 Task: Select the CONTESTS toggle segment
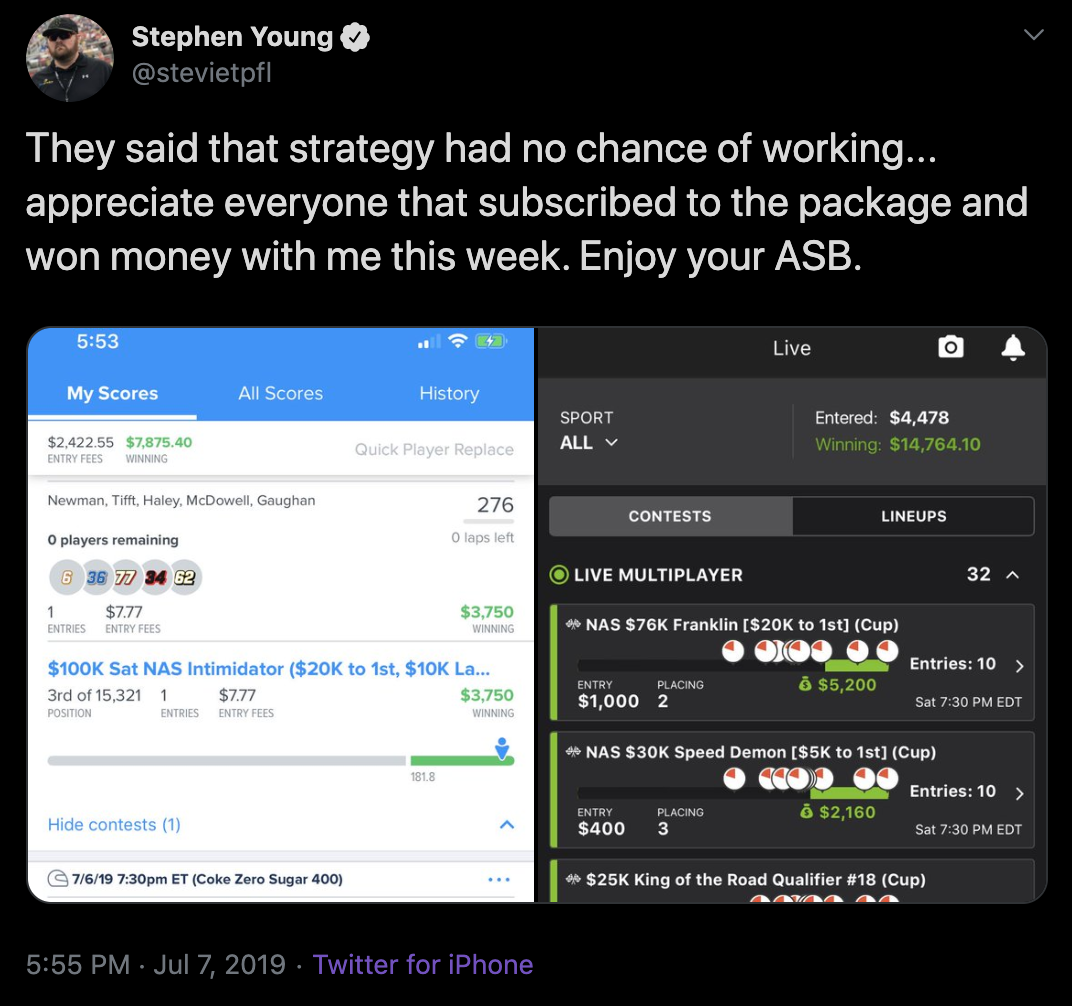point(670,516)
